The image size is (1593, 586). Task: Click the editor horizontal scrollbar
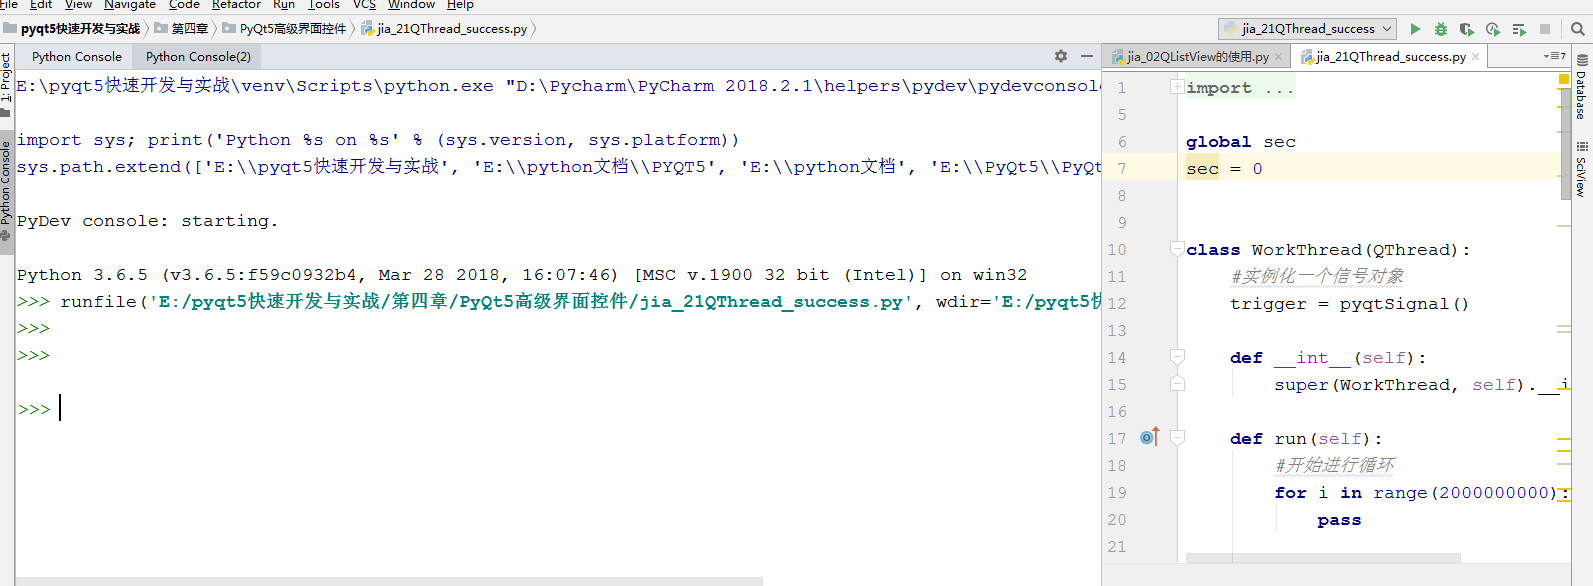(x=1323, y=557)
